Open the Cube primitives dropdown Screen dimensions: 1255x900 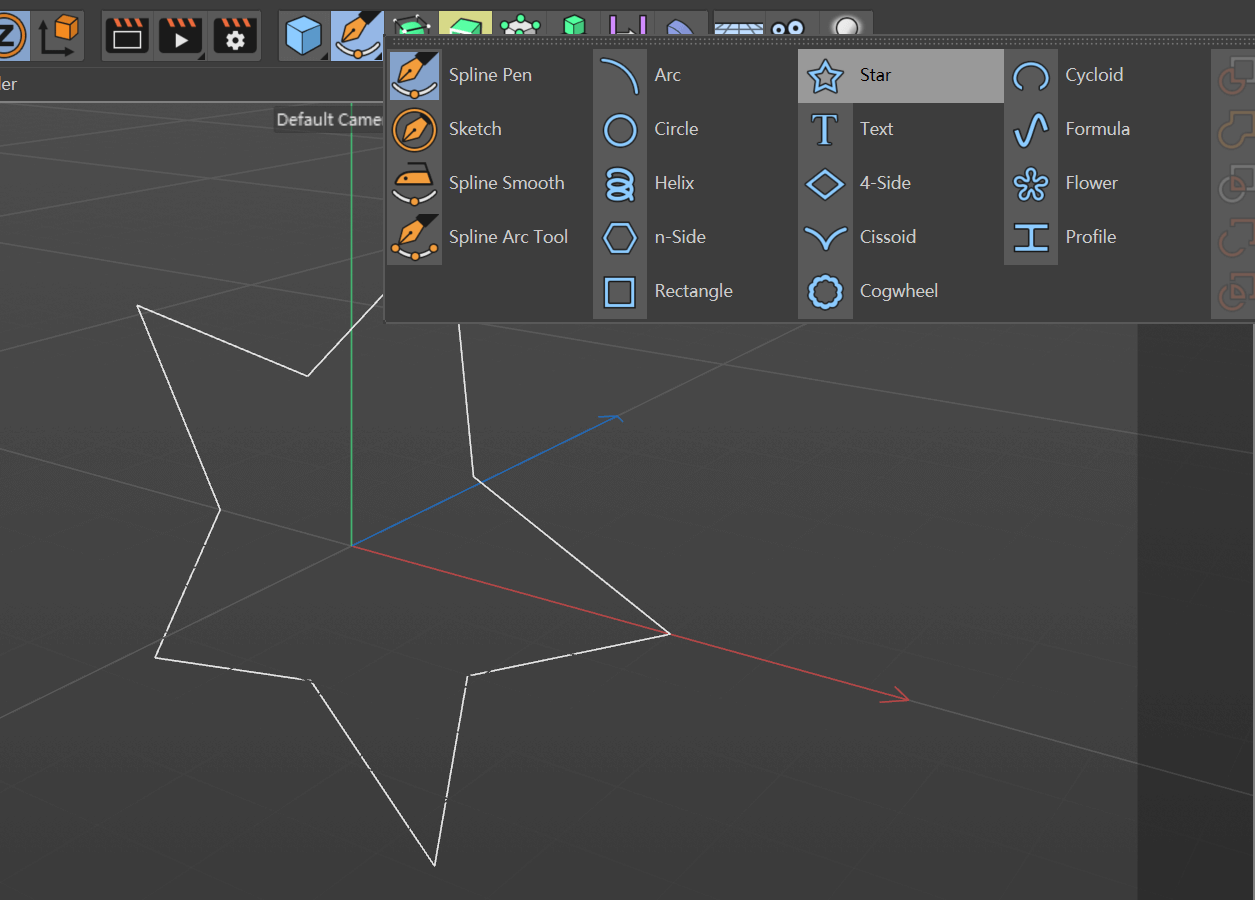[x=304, y=37]
